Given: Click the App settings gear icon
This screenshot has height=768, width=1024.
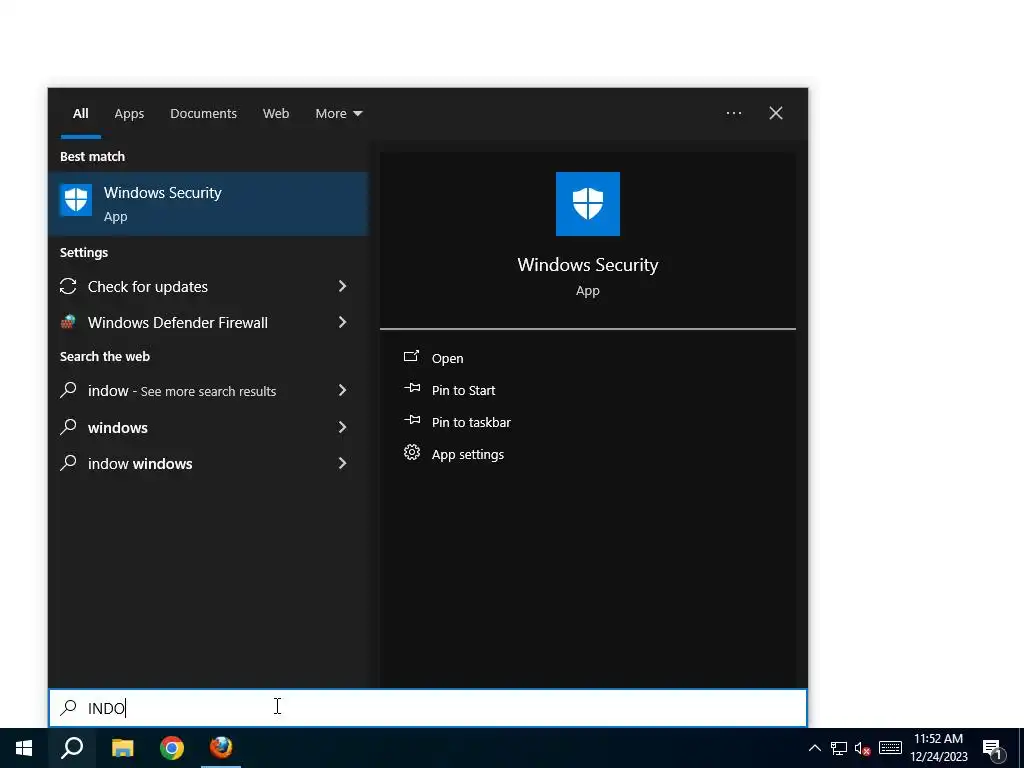Looking at the screenshot, I should (x=411, y=452).
